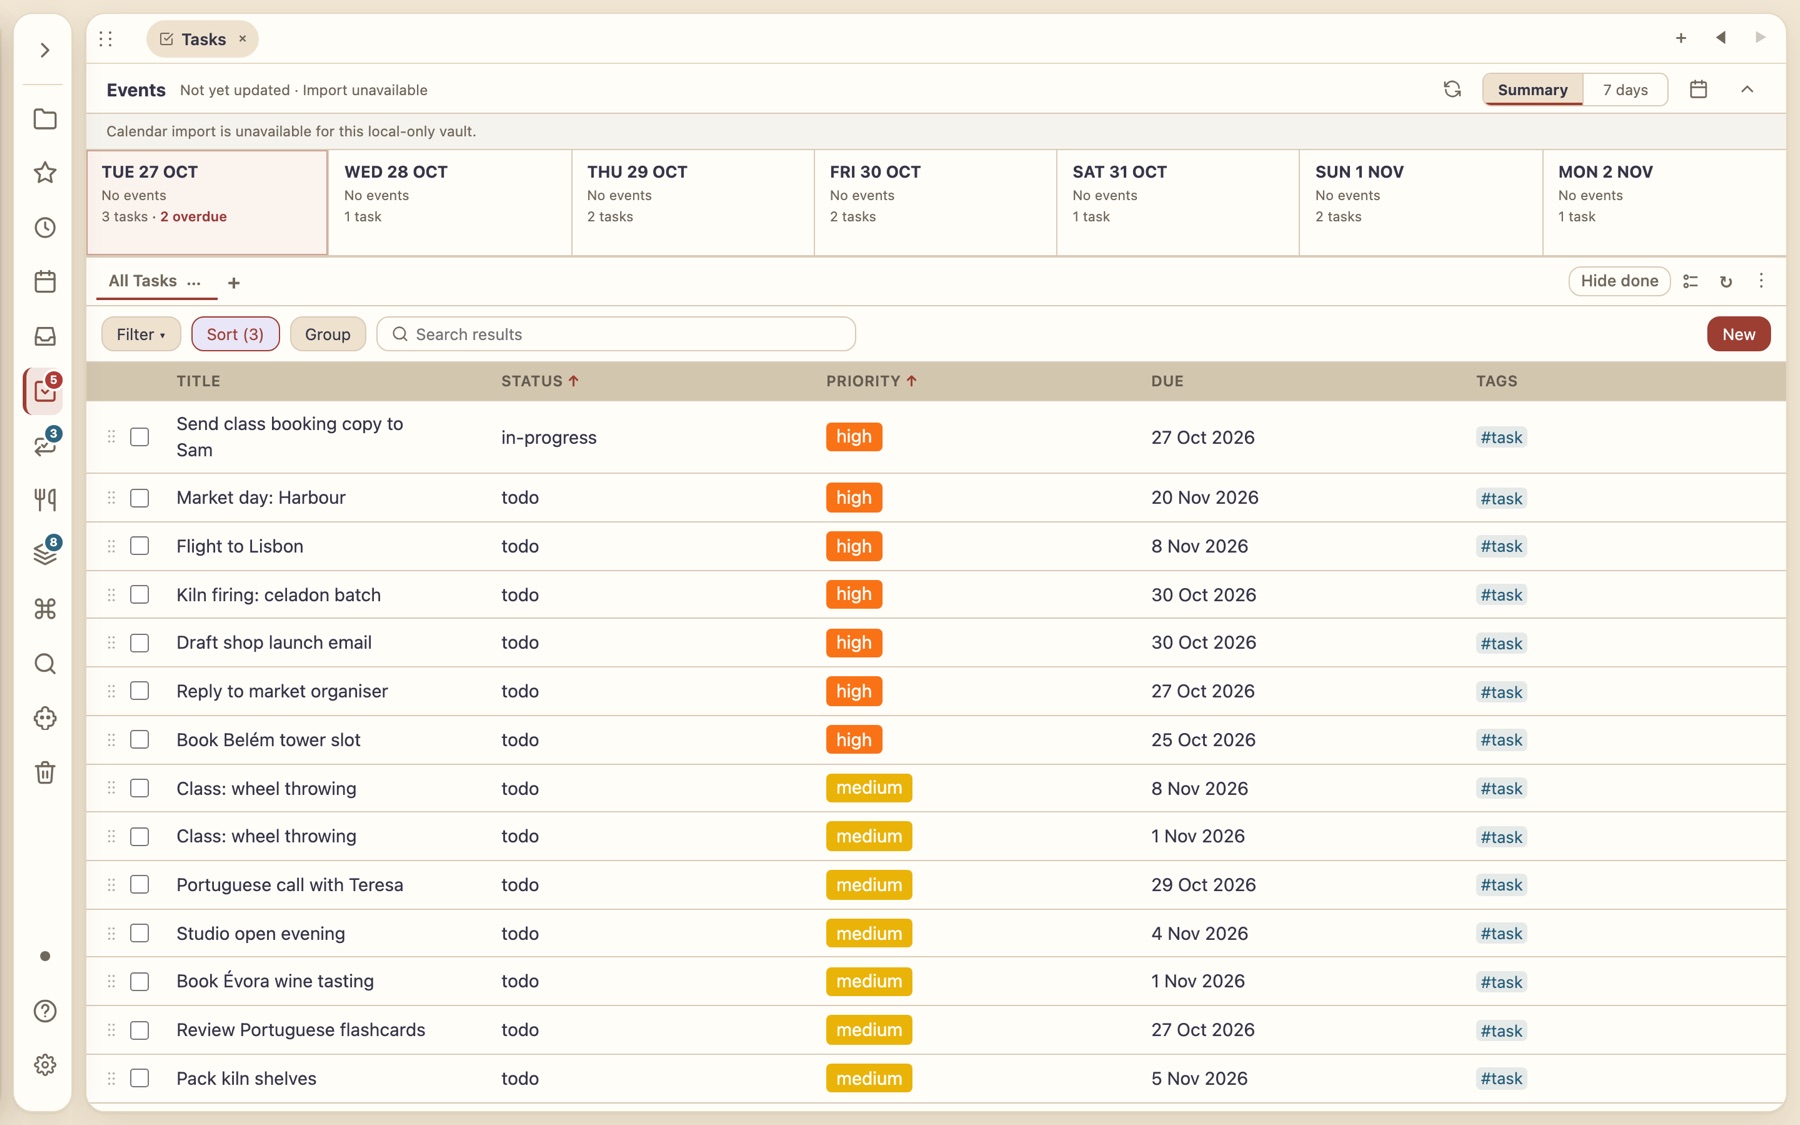Open the magnifier search icon in sidebar

click(45, 664)
